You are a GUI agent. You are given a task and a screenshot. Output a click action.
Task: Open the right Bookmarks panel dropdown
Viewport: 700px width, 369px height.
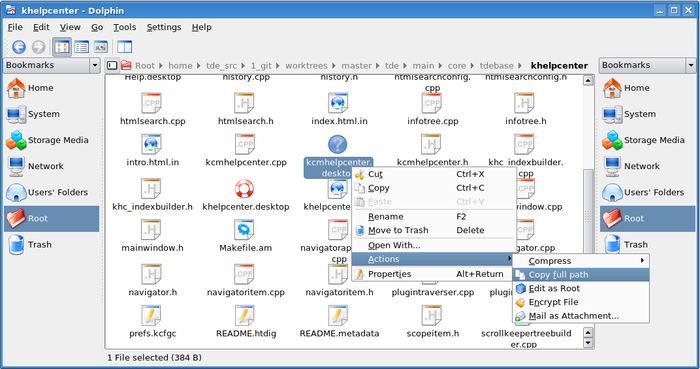click(691, 65)
